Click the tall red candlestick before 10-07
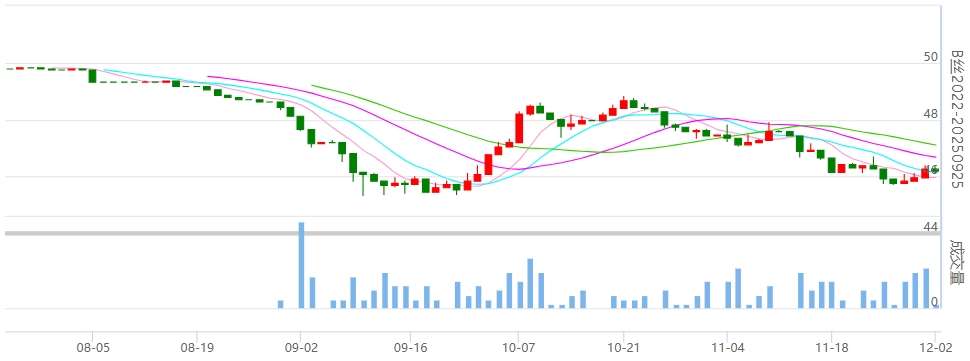The width and height of the screenshot is (970, 361). point(519,128)
